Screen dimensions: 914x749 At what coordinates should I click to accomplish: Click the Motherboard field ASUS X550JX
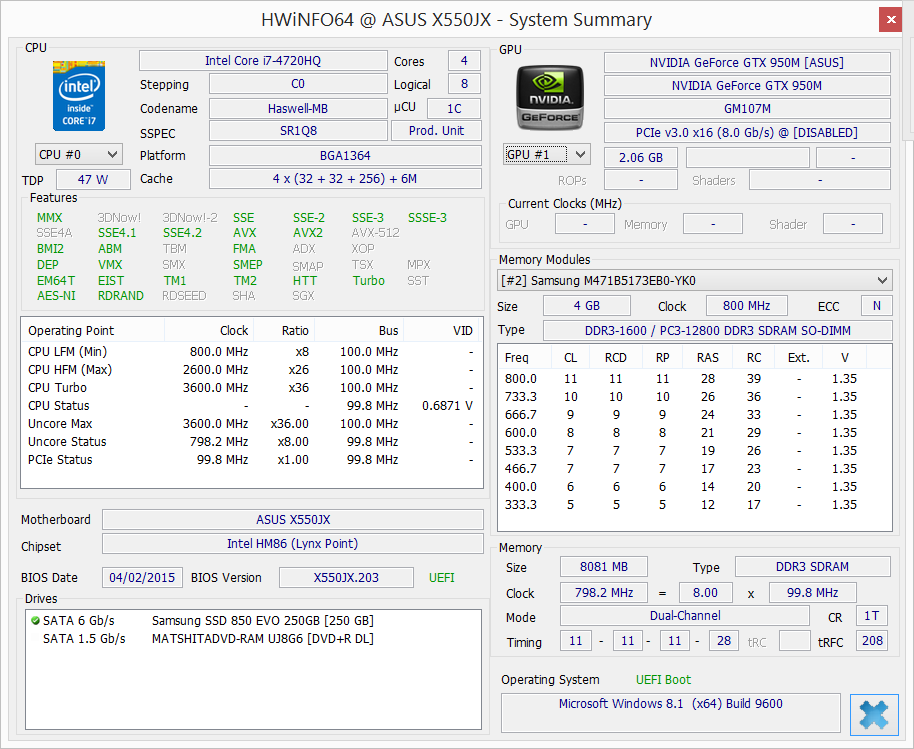(x=293, y=519)
